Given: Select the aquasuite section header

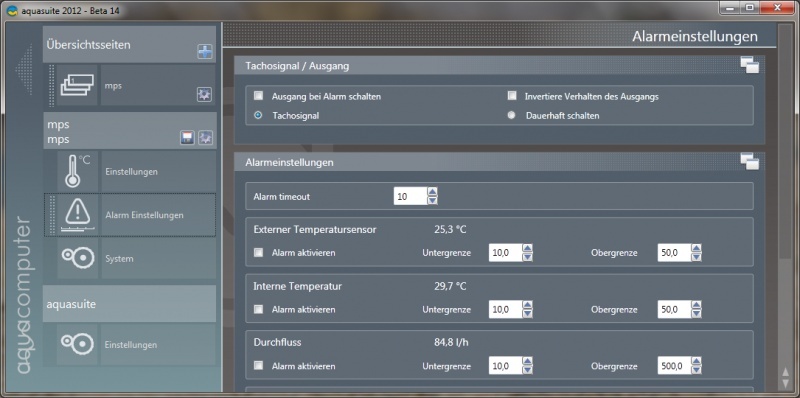Looking at the screenshot, I should 130,304.
